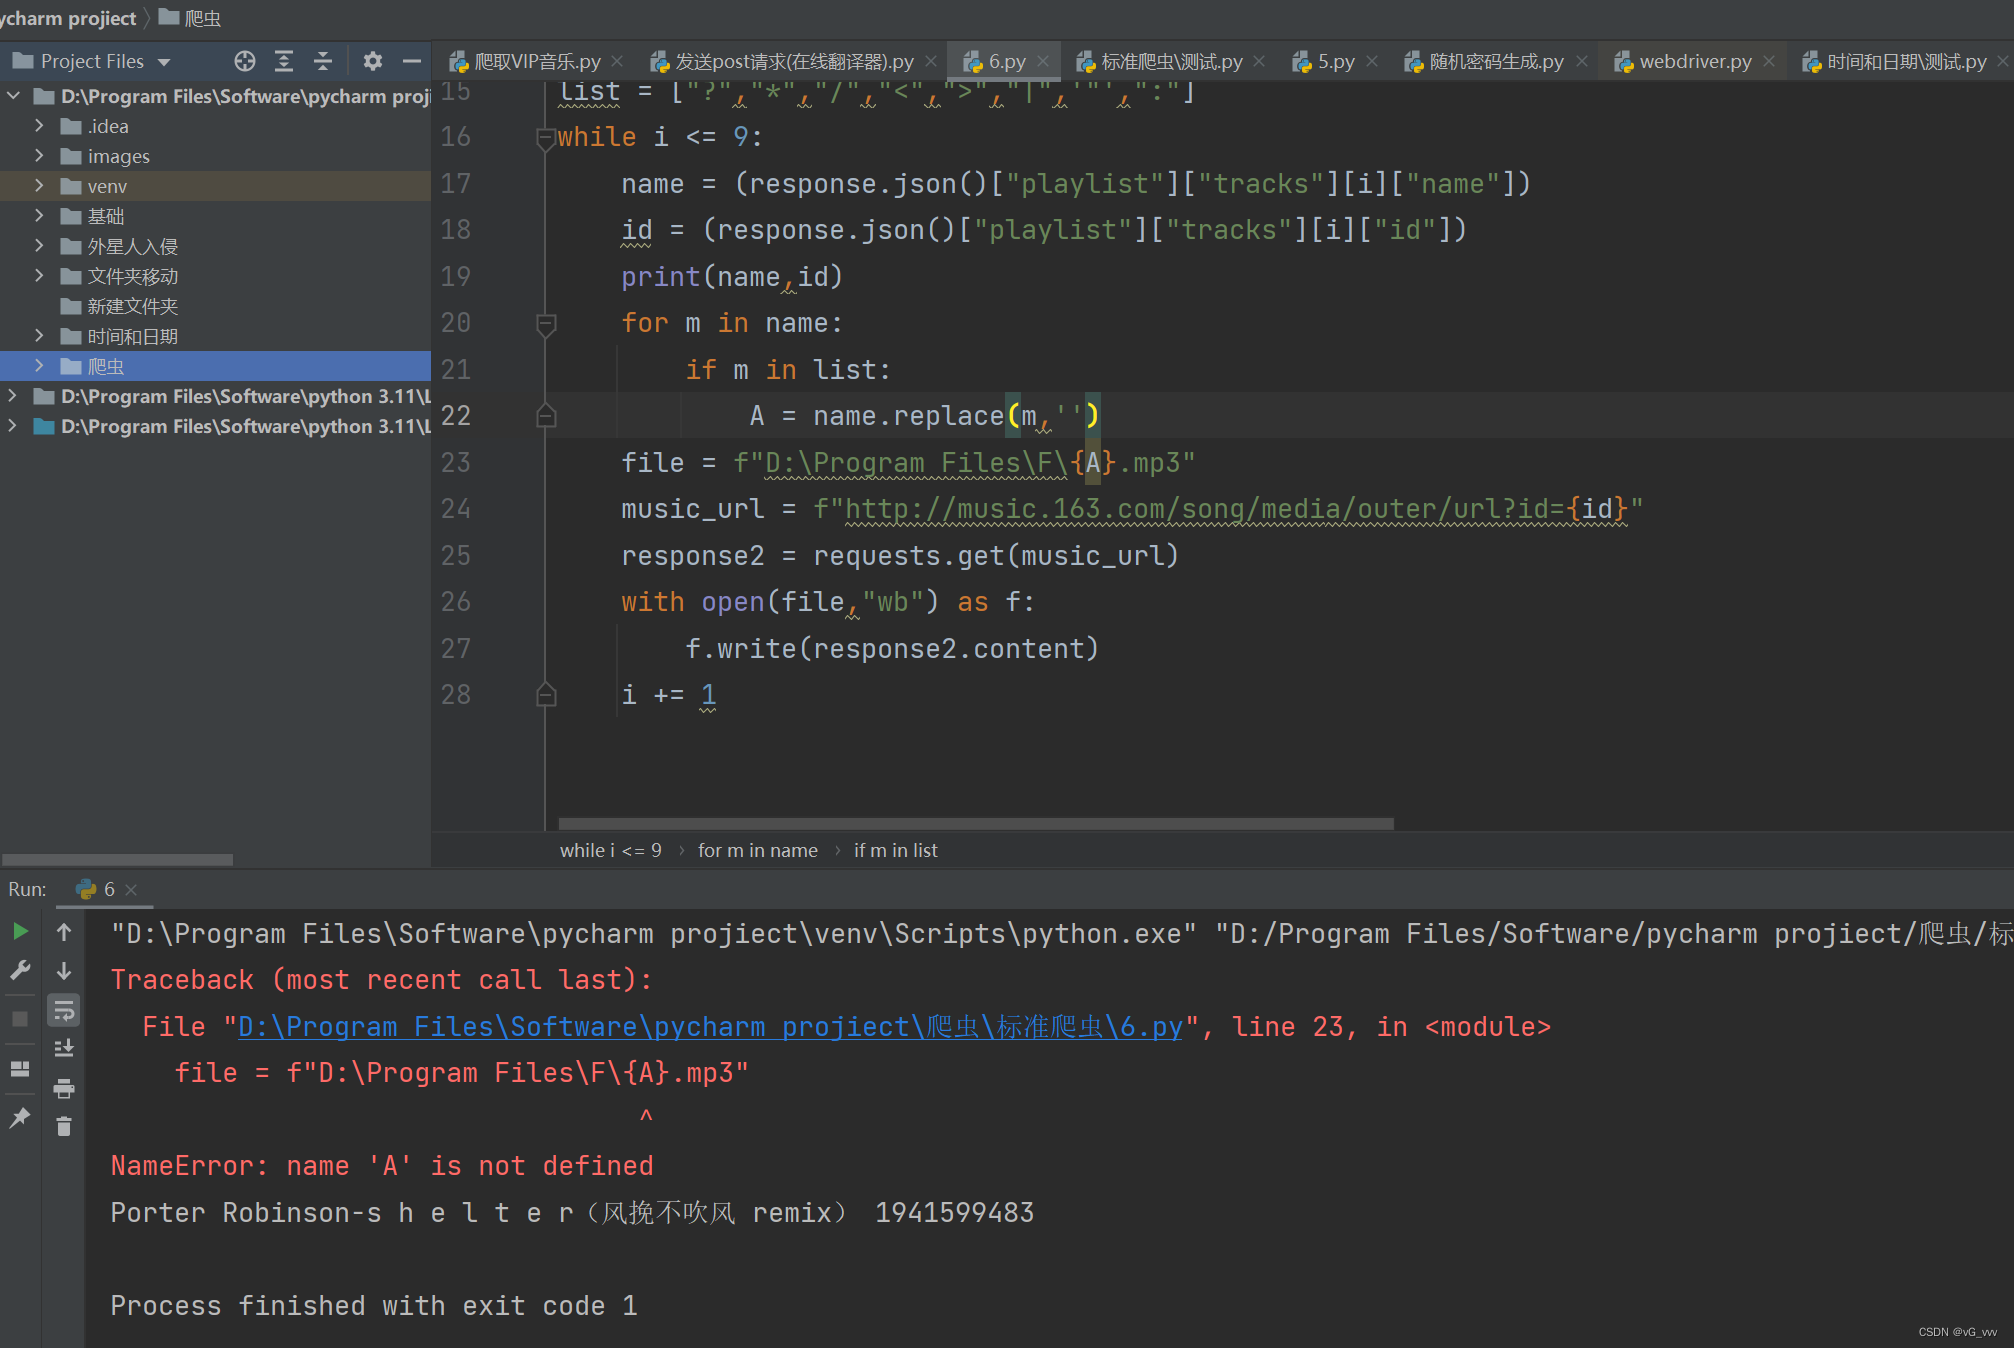
Task: Open the 6.py traceback file link
Action: [709, 1027]
